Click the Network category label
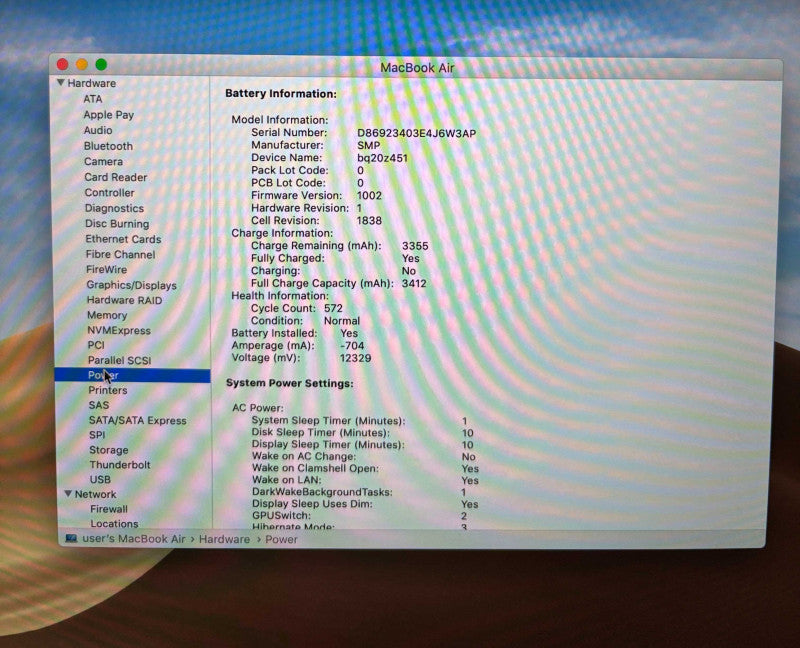This screenshot has width=800, height=648. click(95, 494)
